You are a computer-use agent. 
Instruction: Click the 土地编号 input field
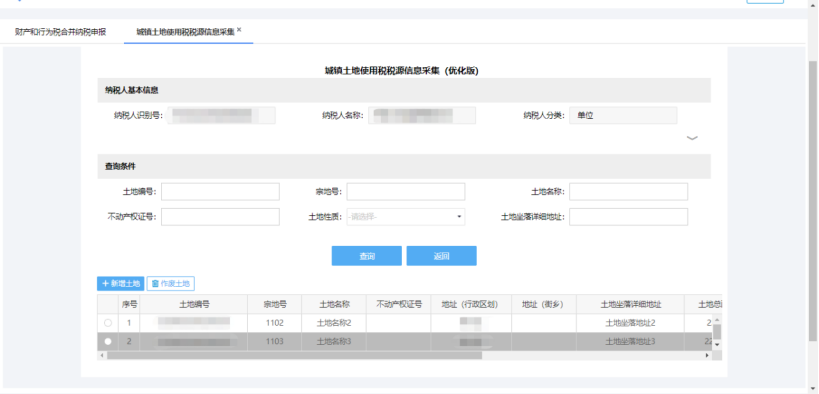220,192
